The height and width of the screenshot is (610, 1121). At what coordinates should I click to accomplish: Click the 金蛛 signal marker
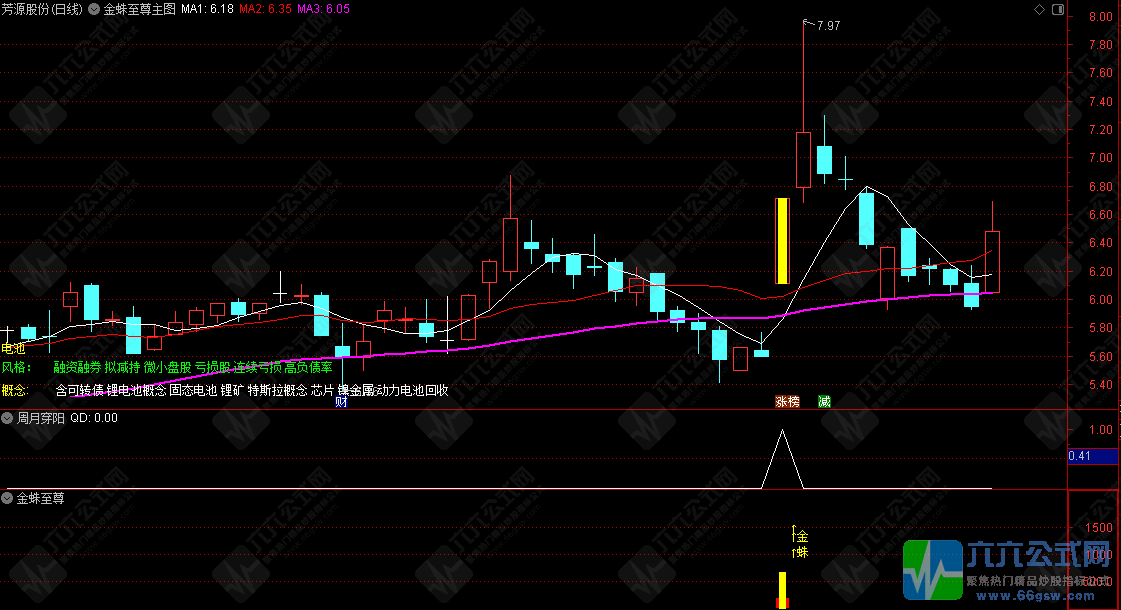(801, 543)
